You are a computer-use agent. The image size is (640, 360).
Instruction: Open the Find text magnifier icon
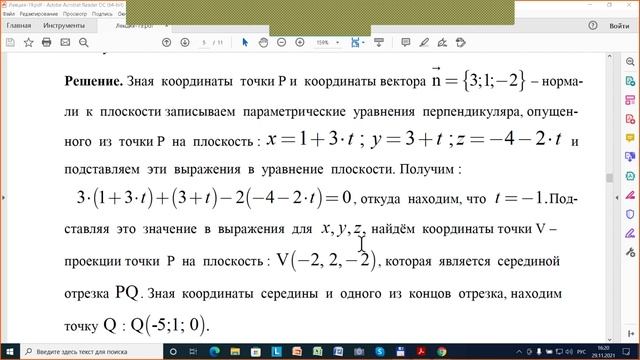pyautogui.click(x=84, y=42)
